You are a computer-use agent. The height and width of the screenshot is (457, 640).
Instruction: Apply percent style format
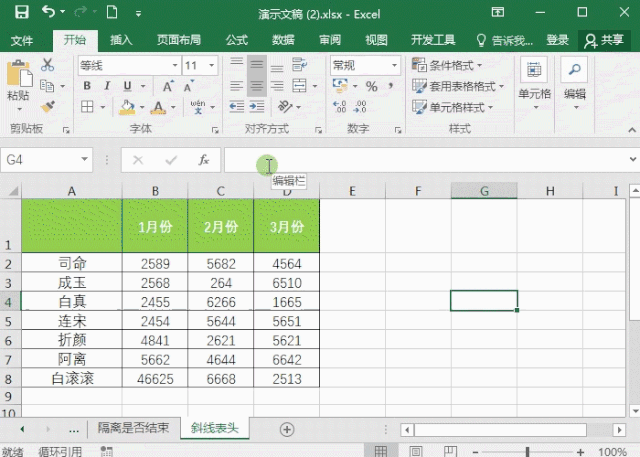click(x=371, y=86)
